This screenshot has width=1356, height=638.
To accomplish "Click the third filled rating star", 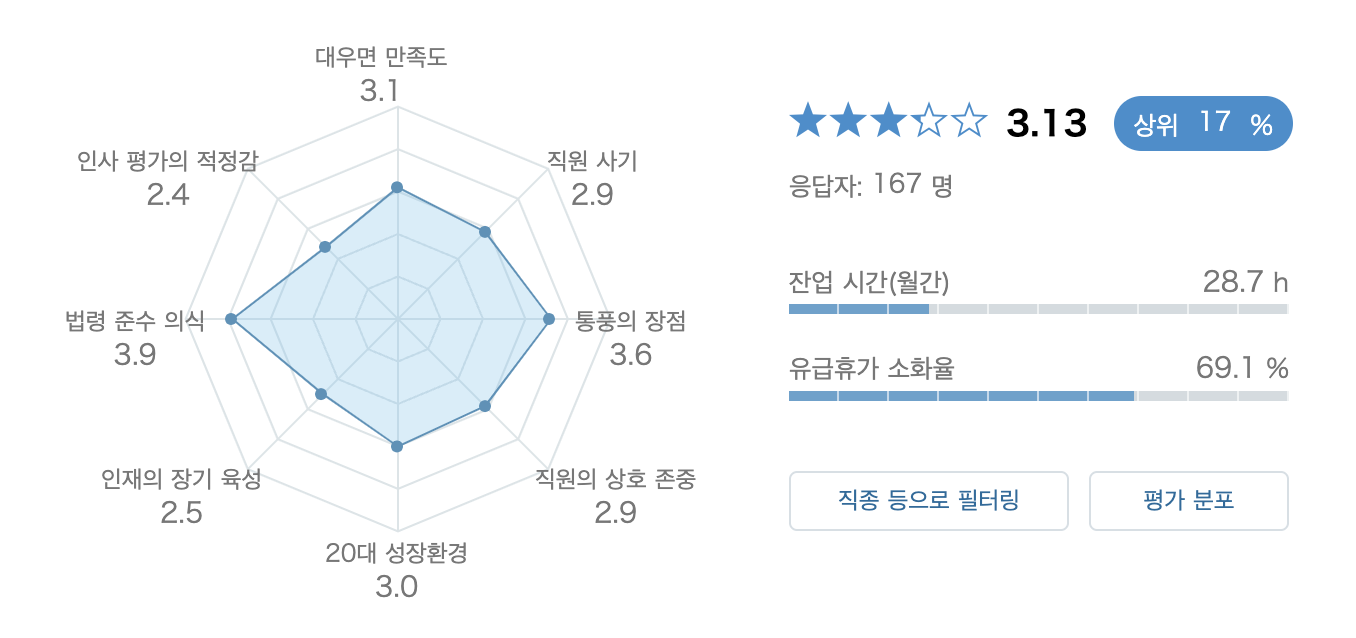I will point(887,123).
